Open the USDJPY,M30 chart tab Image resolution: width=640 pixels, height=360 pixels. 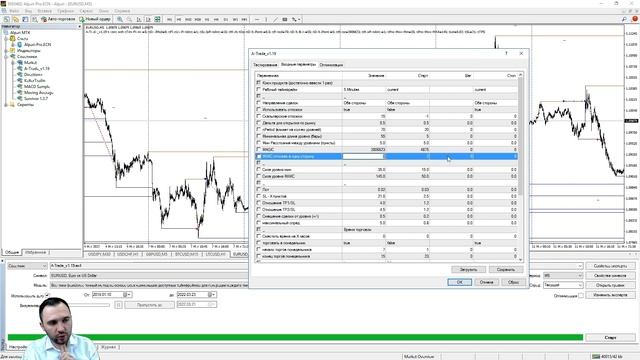click(100, 254)
